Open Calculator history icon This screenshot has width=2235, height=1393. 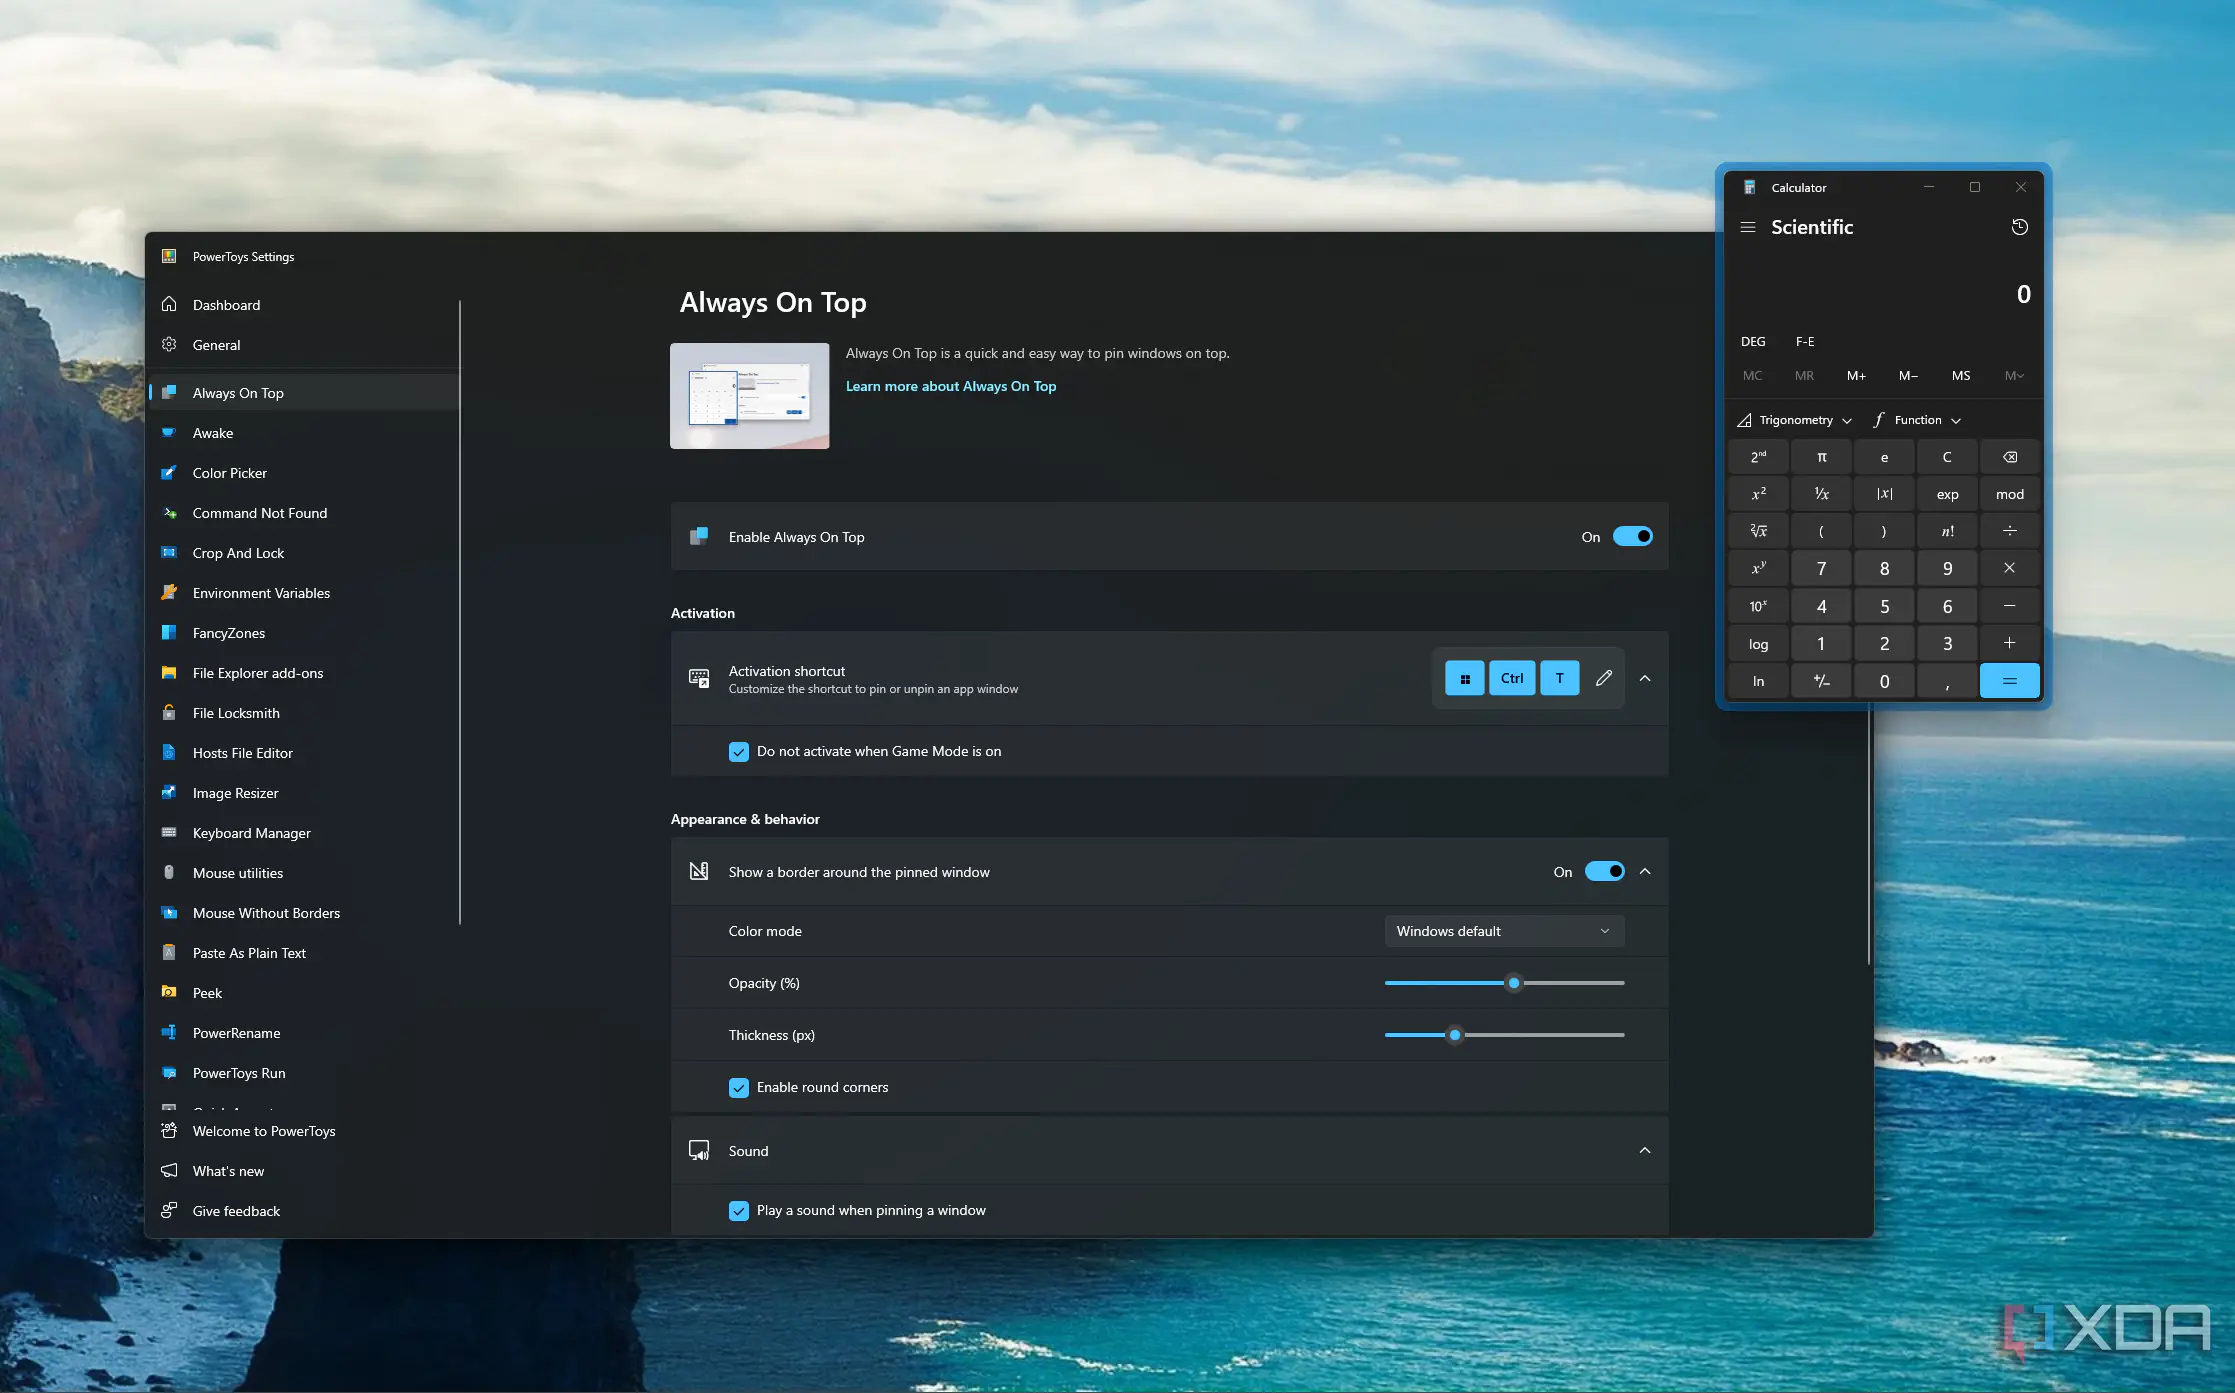click(x=2019, y=227)
